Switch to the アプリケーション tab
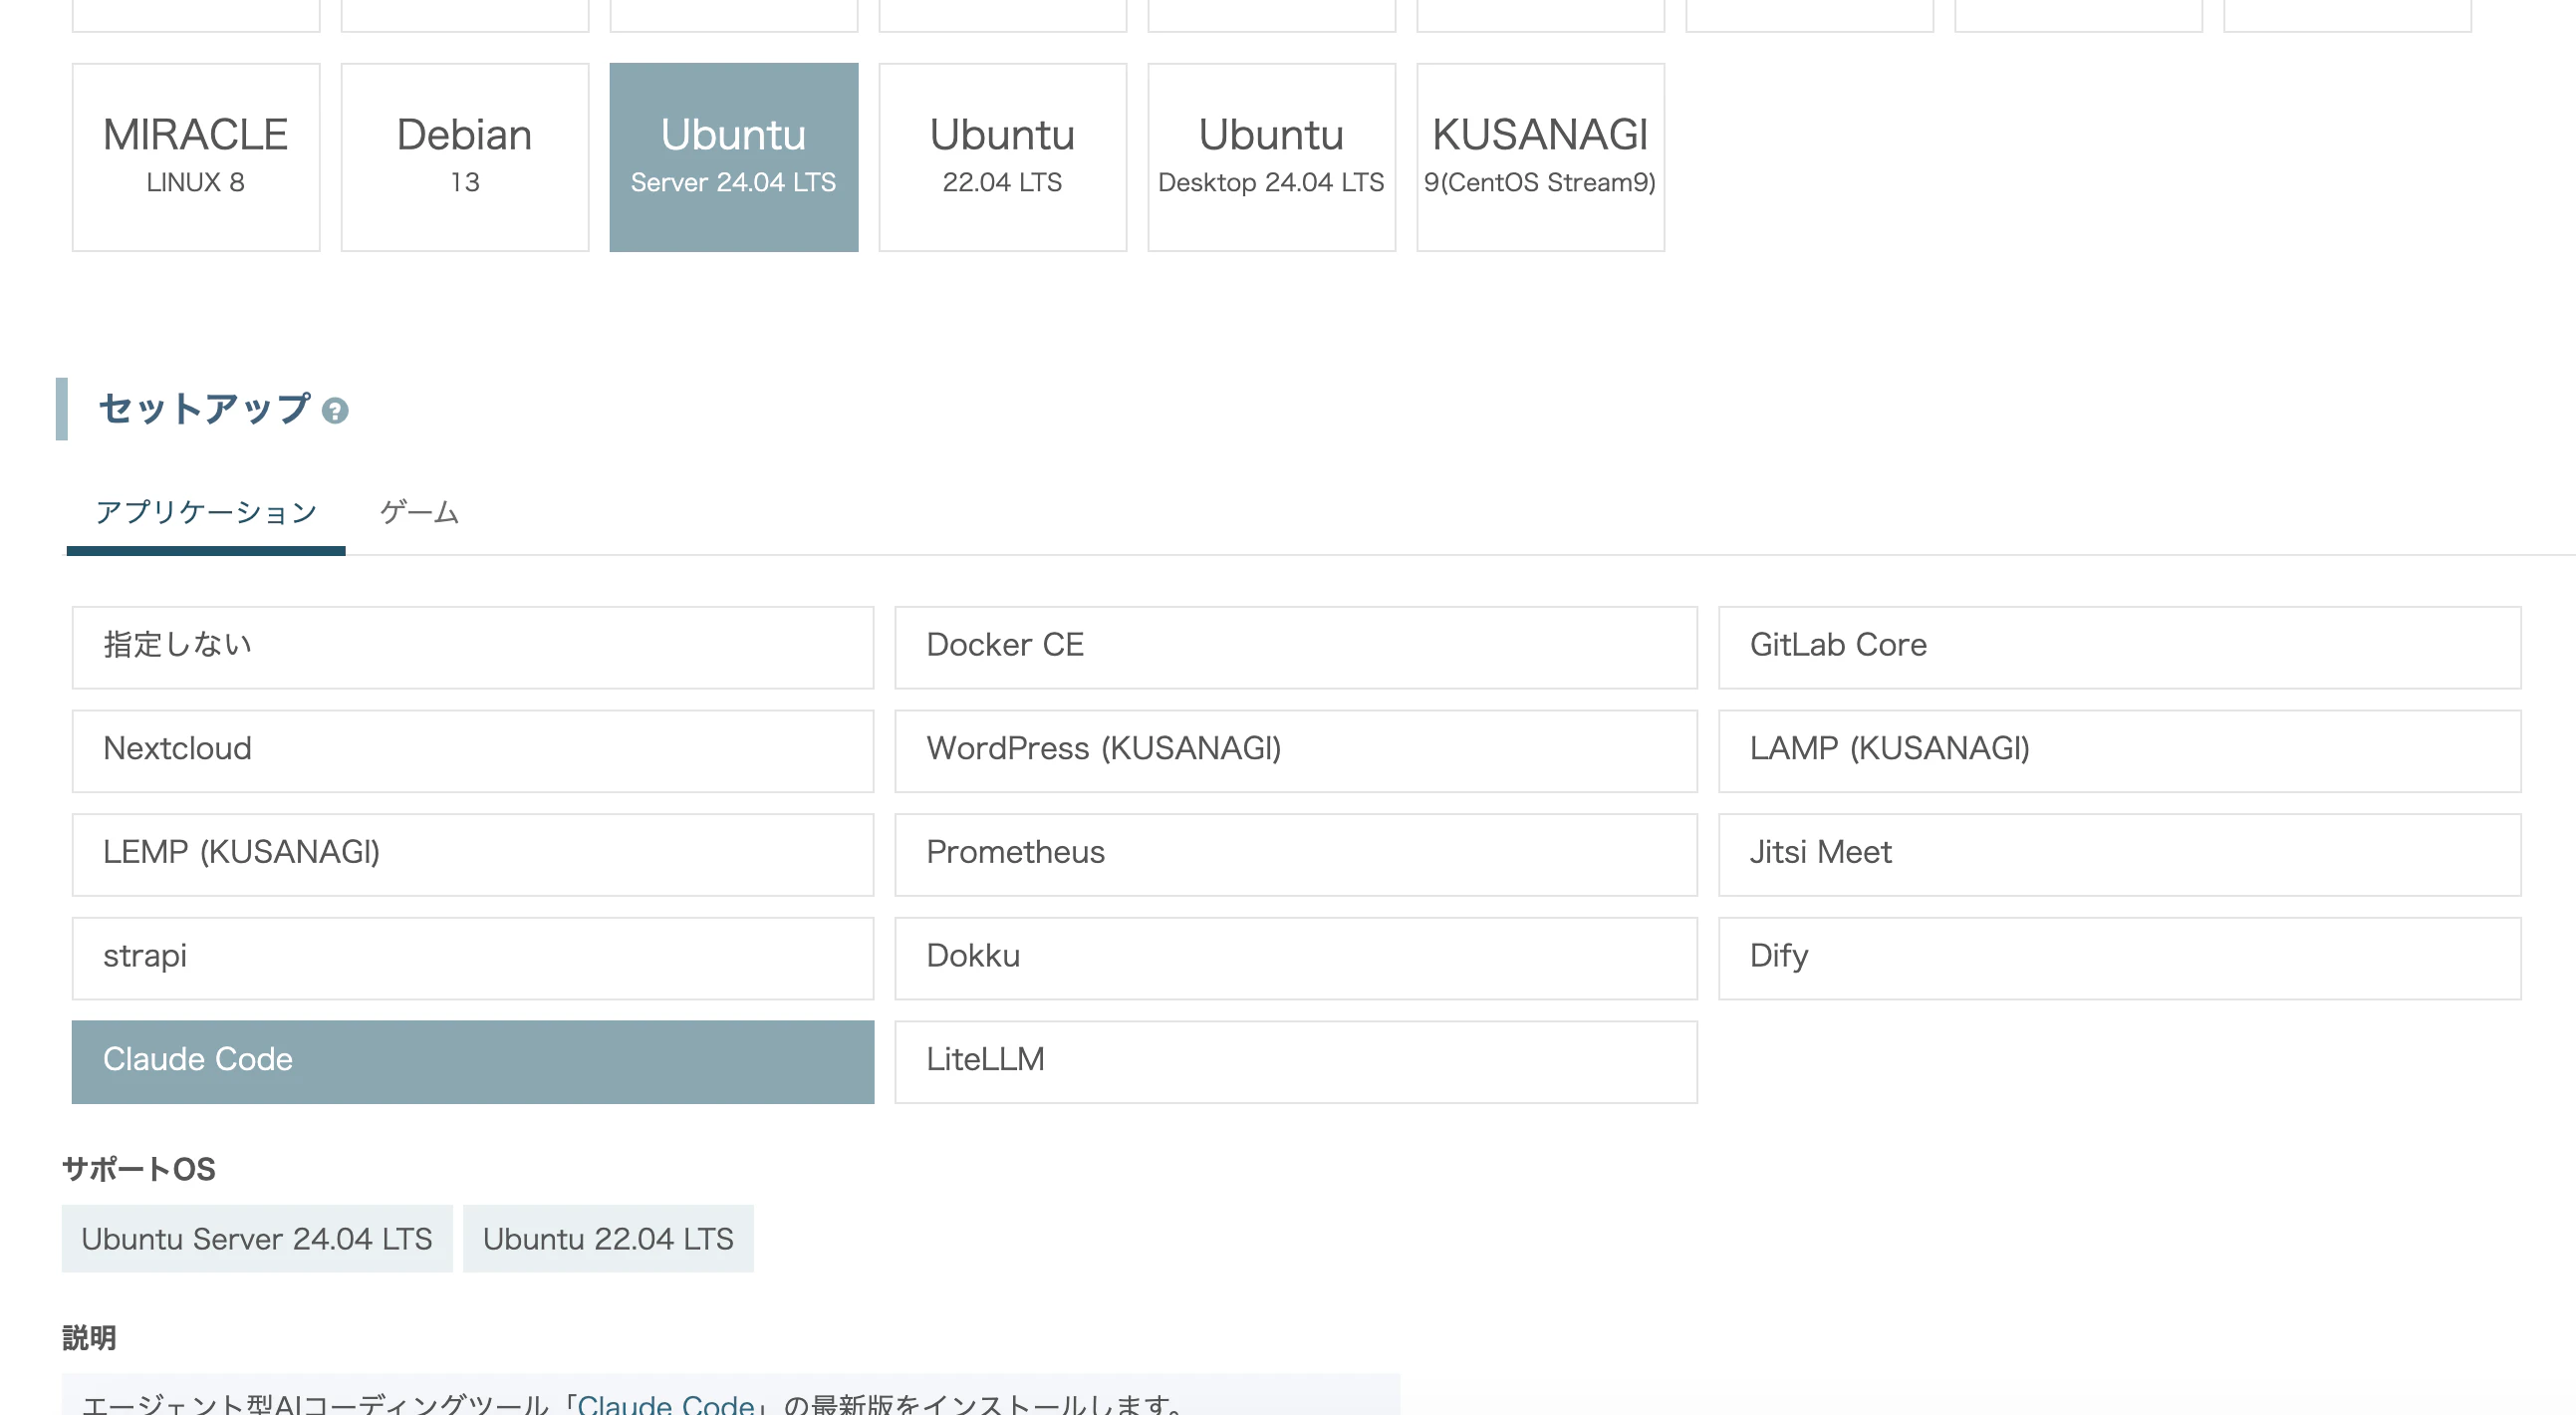 [206, 513]
